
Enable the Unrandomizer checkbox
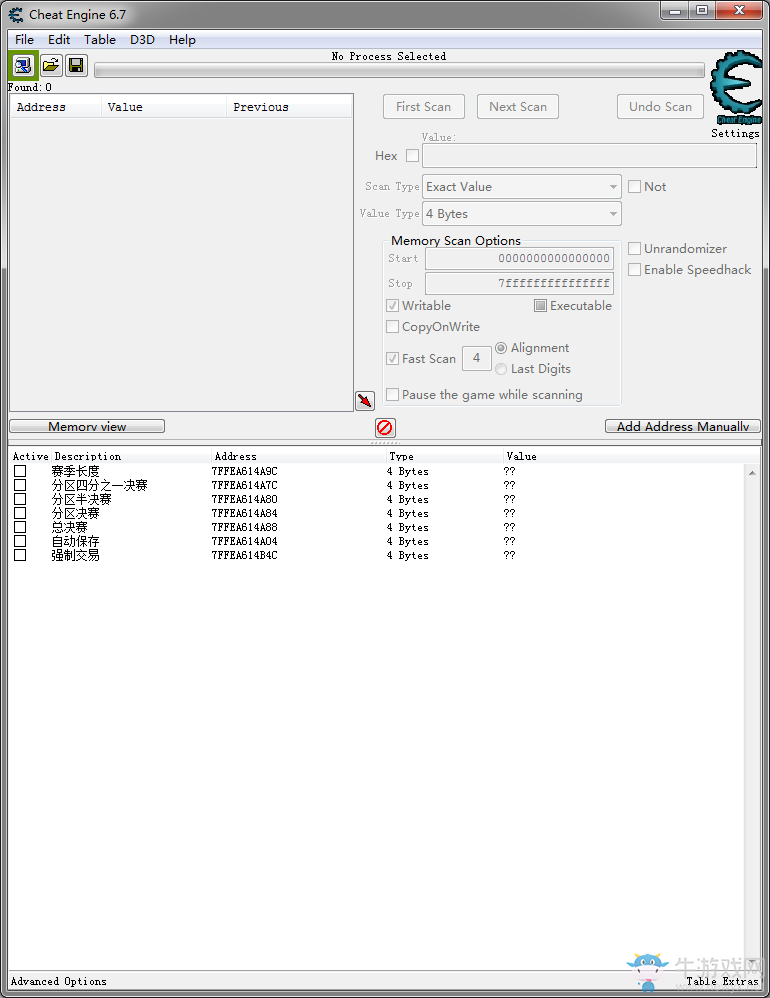pyautogui.click(x=634, y=248)
